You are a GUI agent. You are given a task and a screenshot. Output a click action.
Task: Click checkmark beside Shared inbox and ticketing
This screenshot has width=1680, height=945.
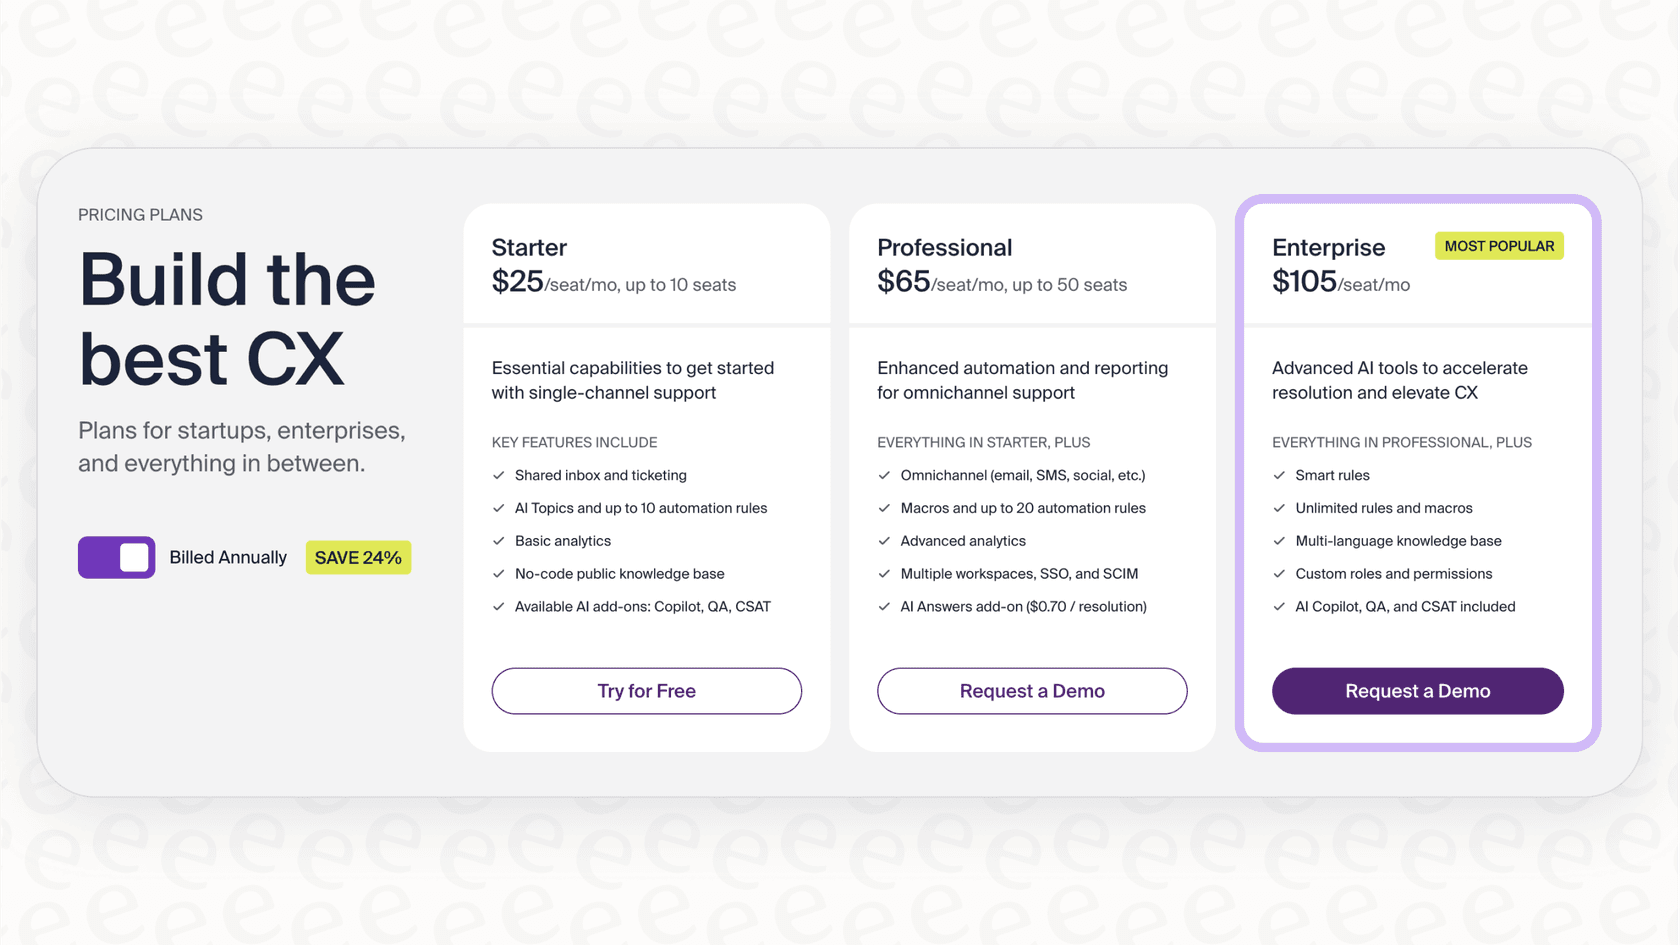click(499, 476)
